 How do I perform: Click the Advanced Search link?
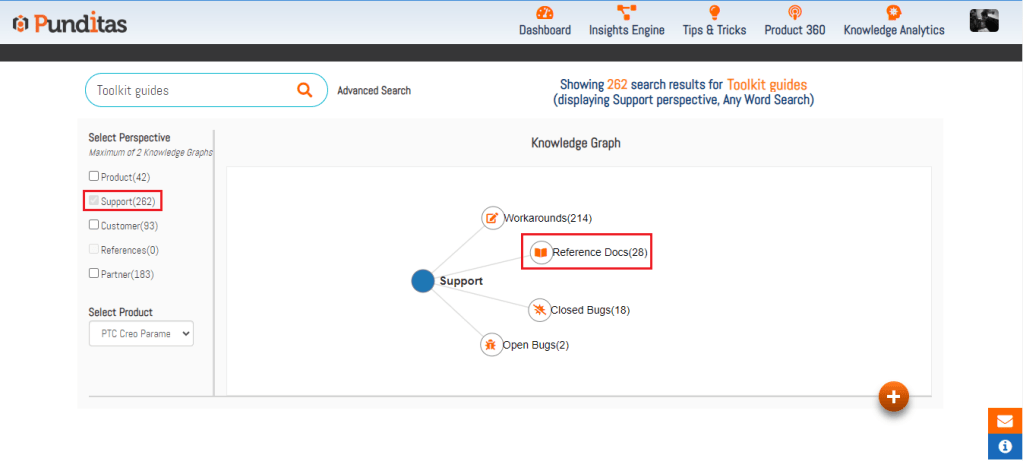pos(374,91)
